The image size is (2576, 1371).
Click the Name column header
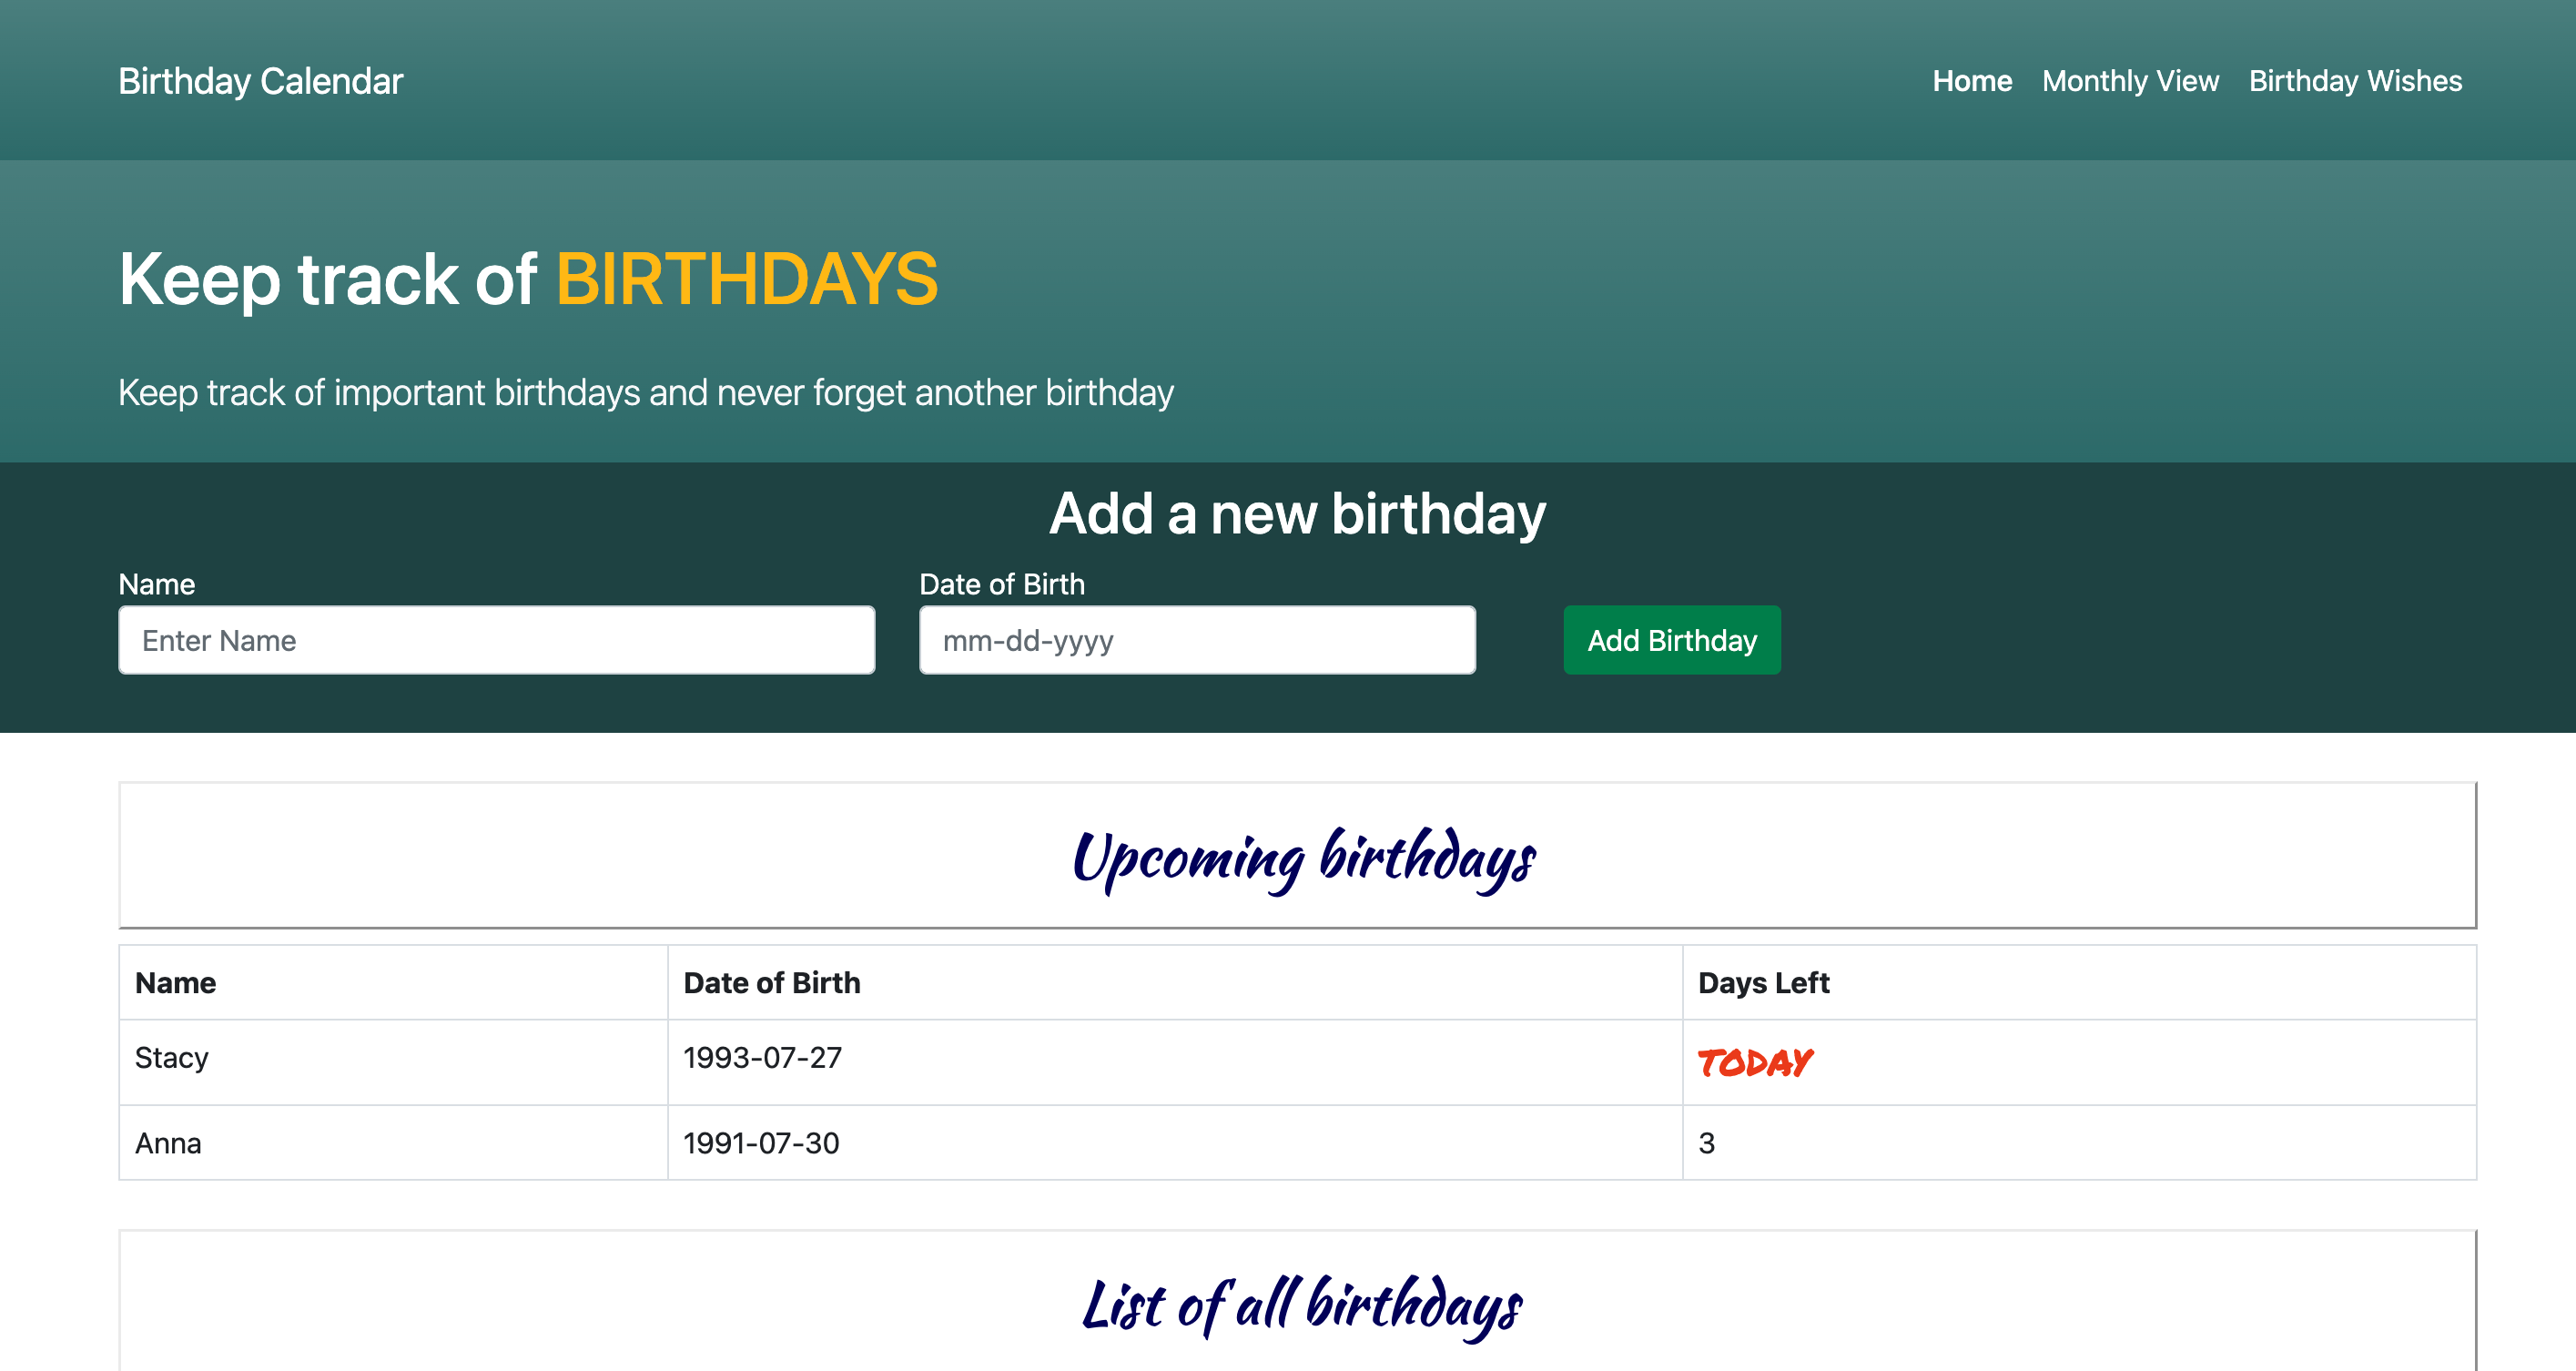(x=176, y=983)
